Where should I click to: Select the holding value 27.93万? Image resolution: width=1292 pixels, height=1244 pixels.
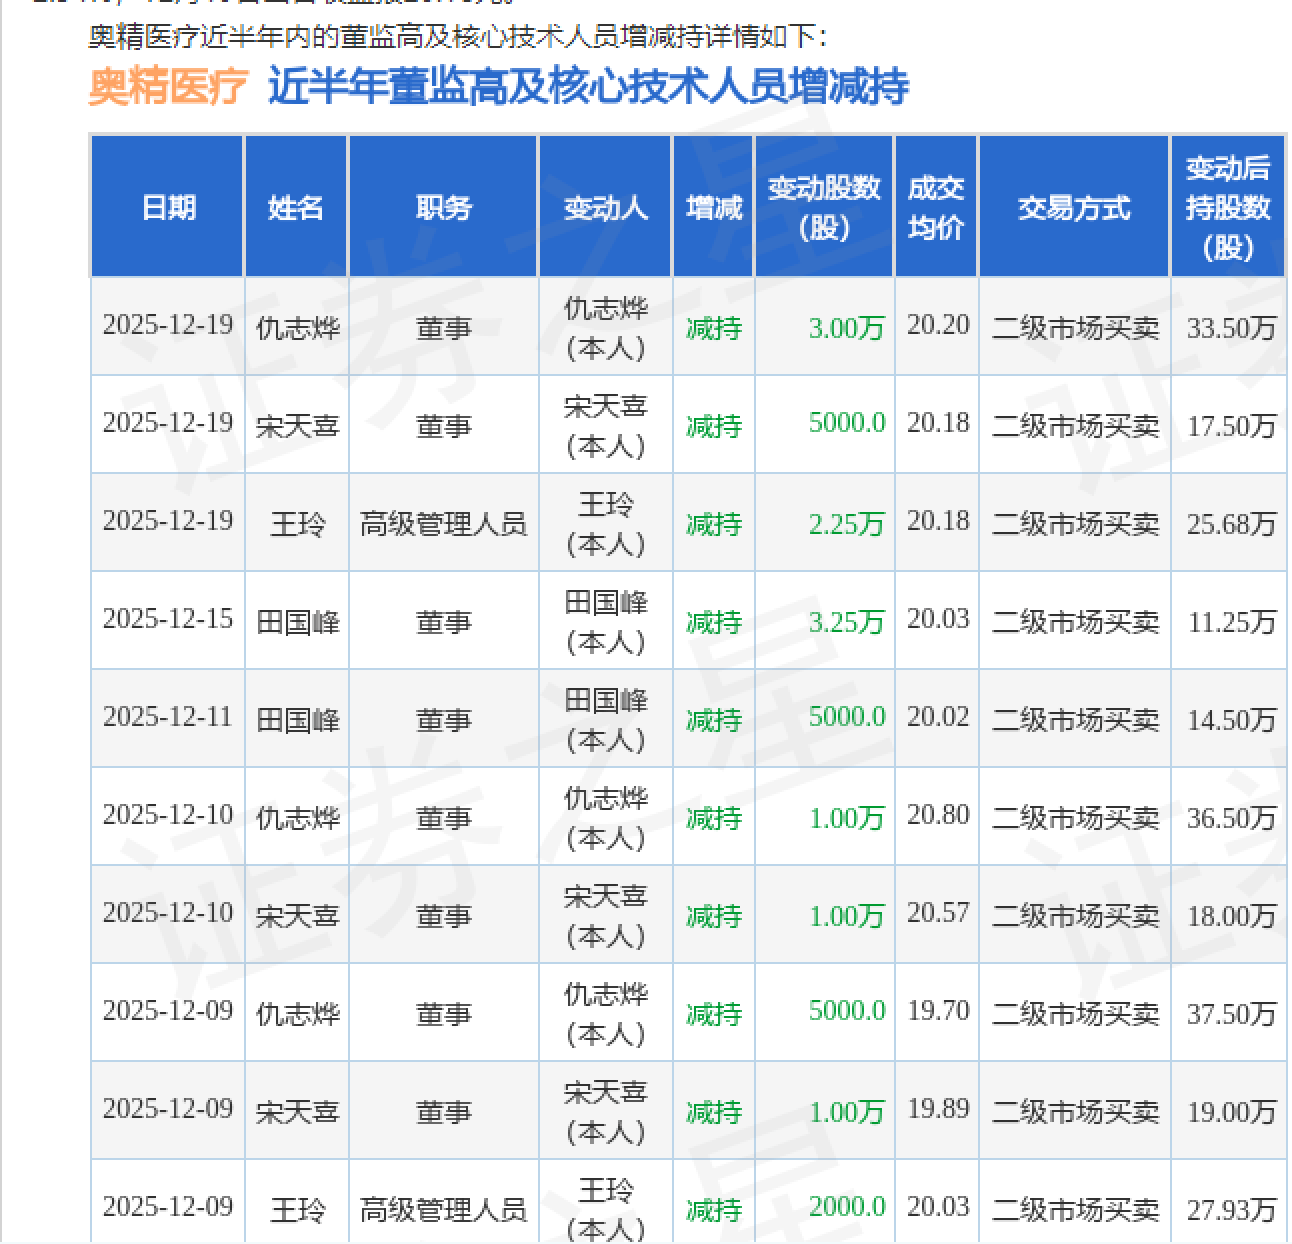[x=1231, y=1210]
